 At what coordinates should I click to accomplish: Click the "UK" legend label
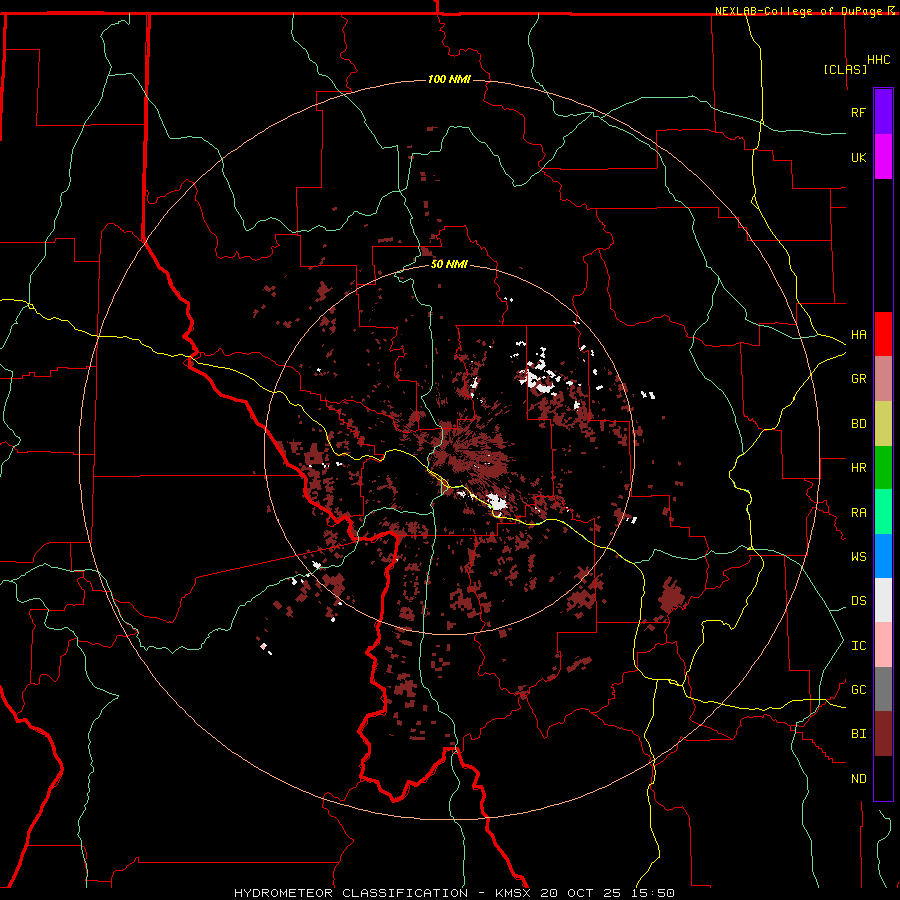coord(858,157)
